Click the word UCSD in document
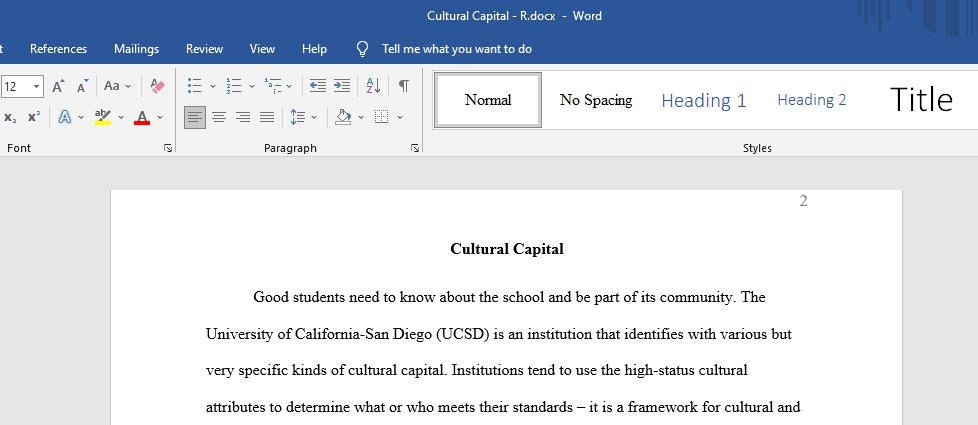 pos(462,334)
